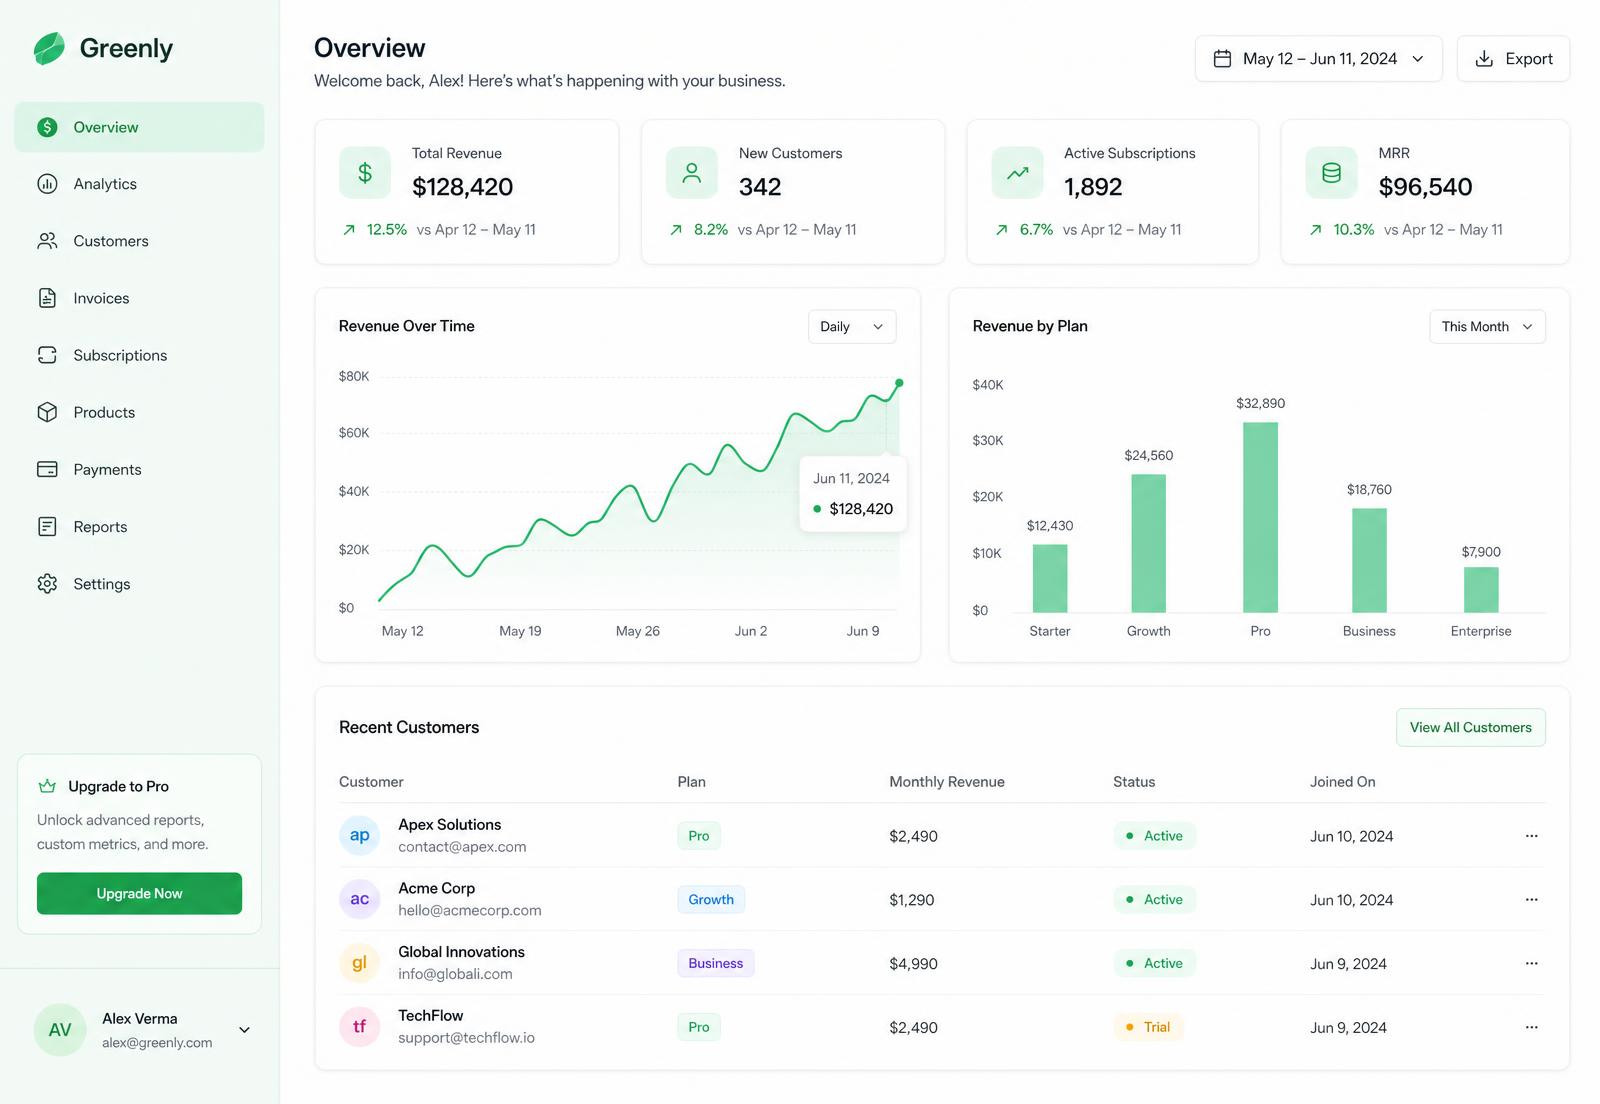
Task: Click View All Customers button
Action: click(1470, 728)
